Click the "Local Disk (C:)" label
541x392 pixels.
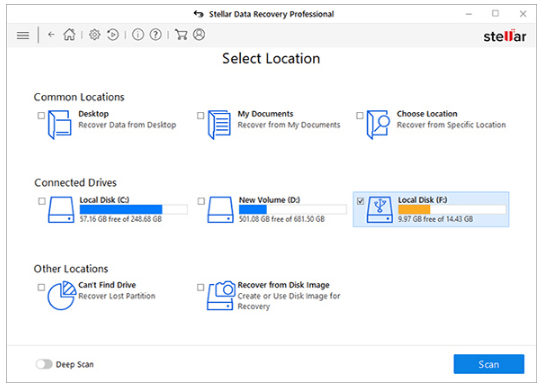coord(105,200)
